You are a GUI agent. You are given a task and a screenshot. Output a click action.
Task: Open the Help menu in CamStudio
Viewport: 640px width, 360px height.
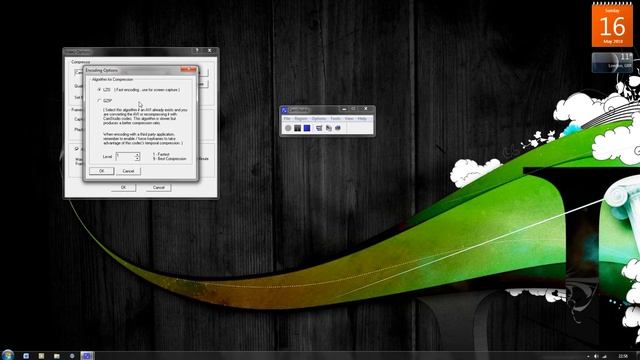pos(362,119)
